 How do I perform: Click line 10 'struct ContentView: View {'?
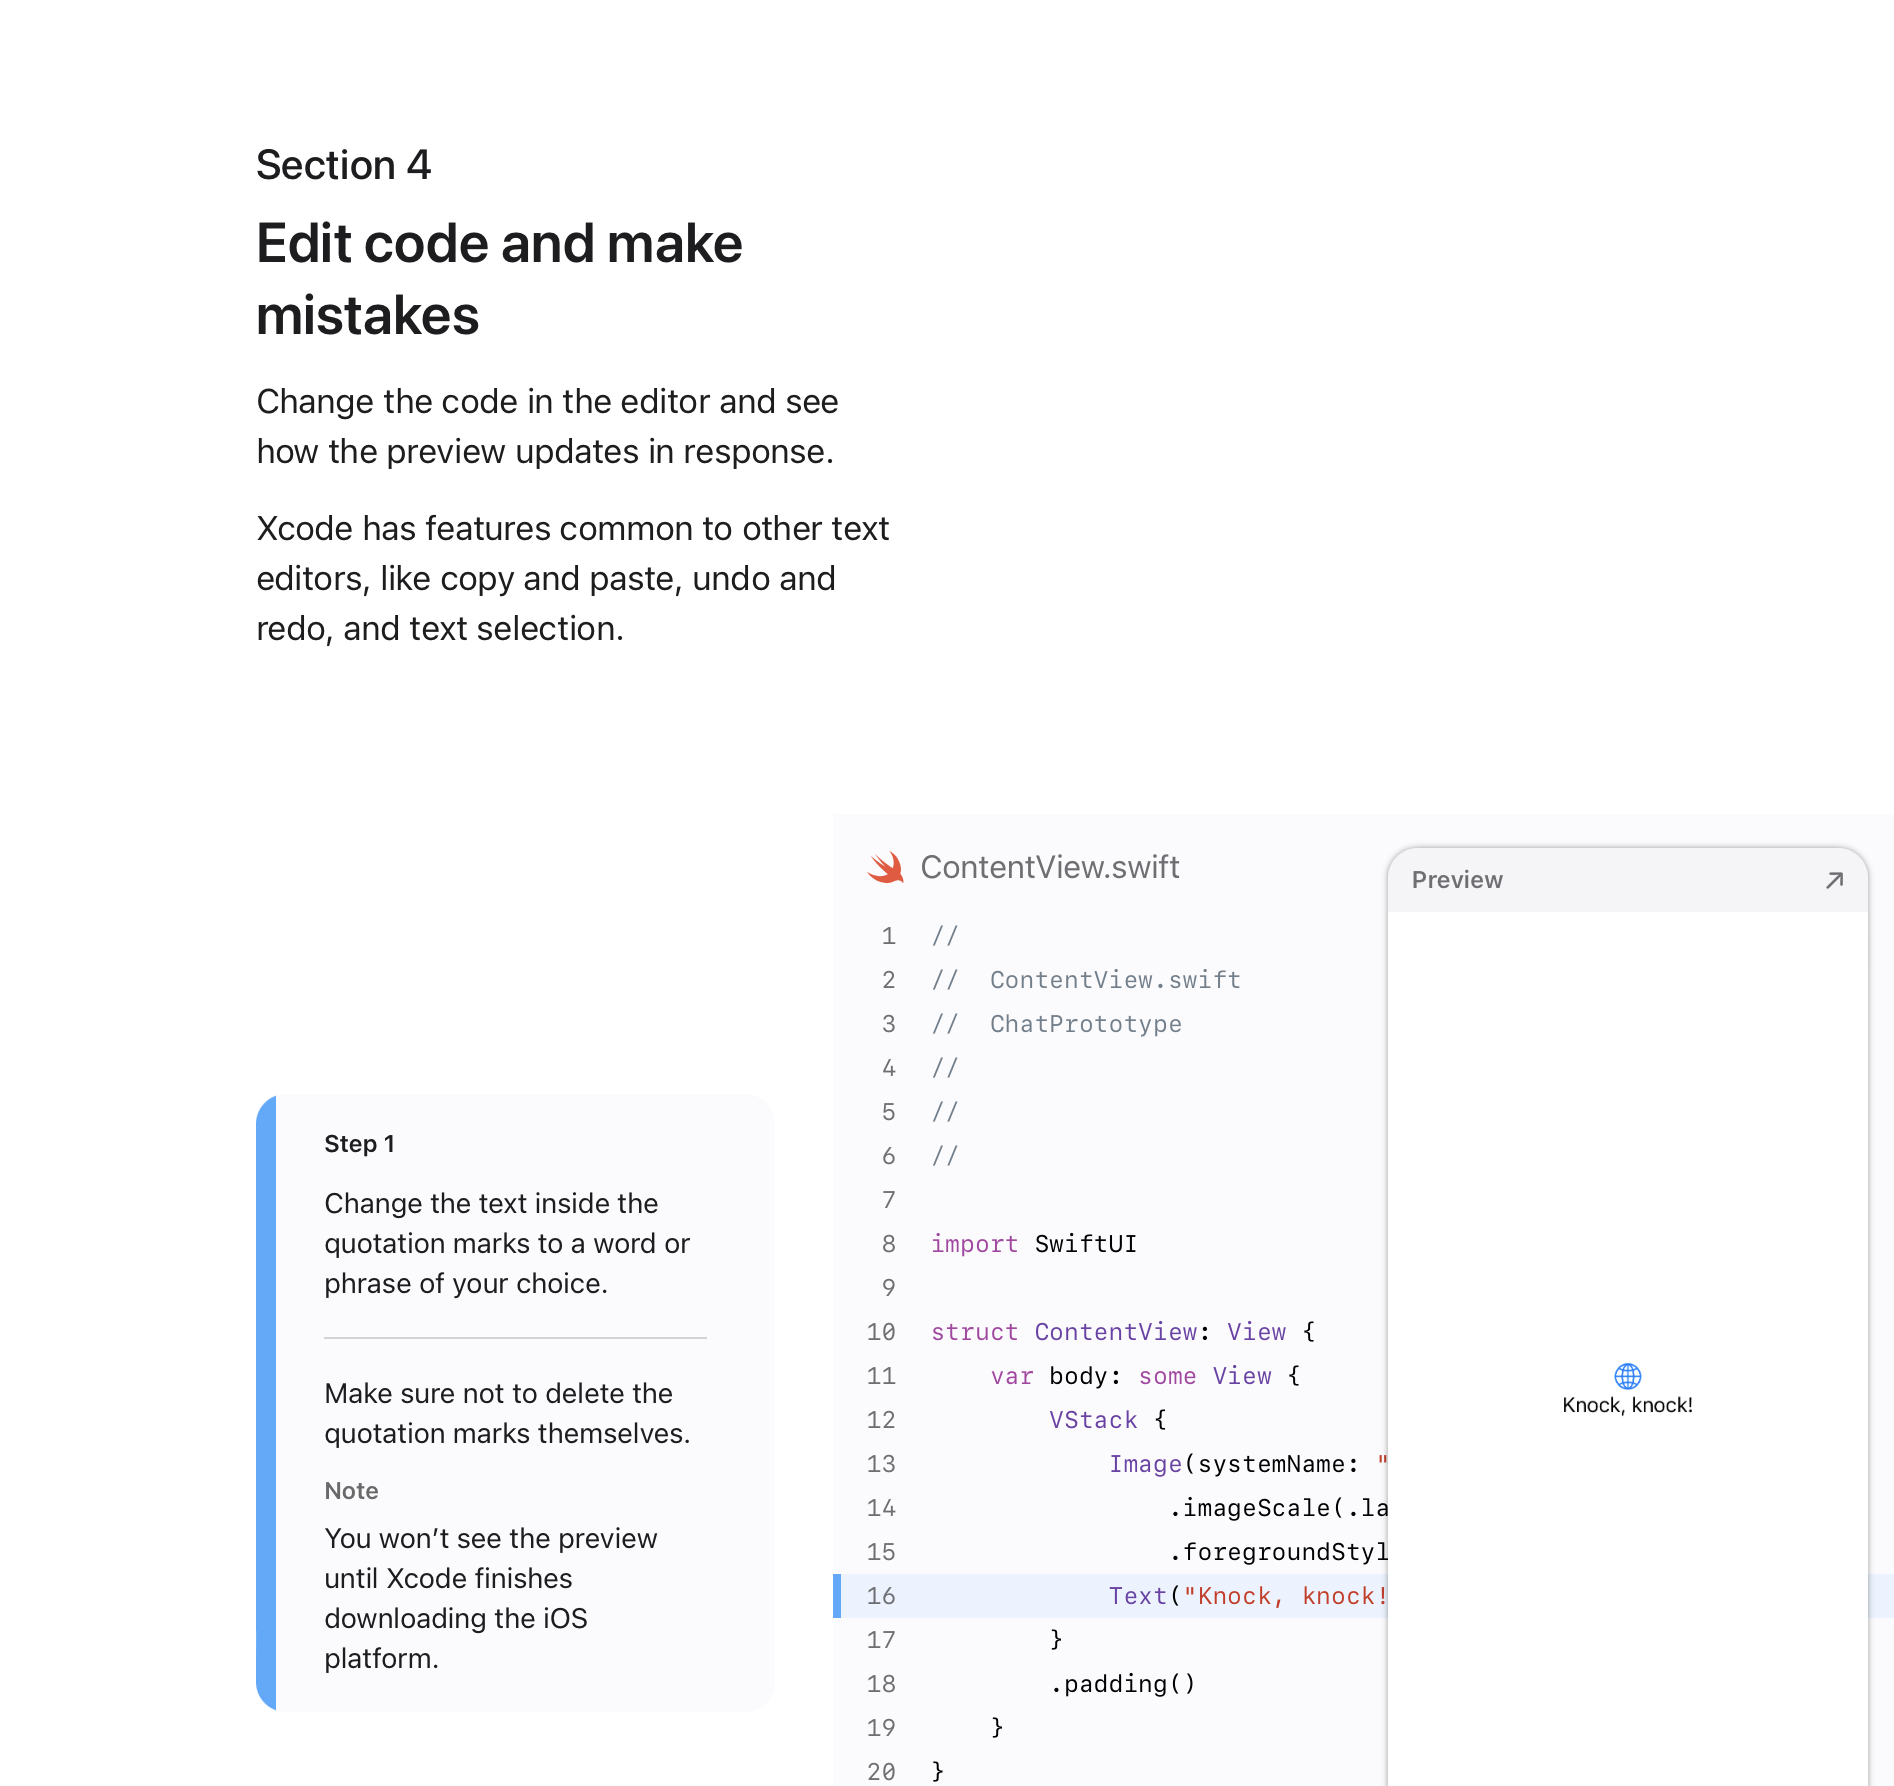[1123, 1332]
